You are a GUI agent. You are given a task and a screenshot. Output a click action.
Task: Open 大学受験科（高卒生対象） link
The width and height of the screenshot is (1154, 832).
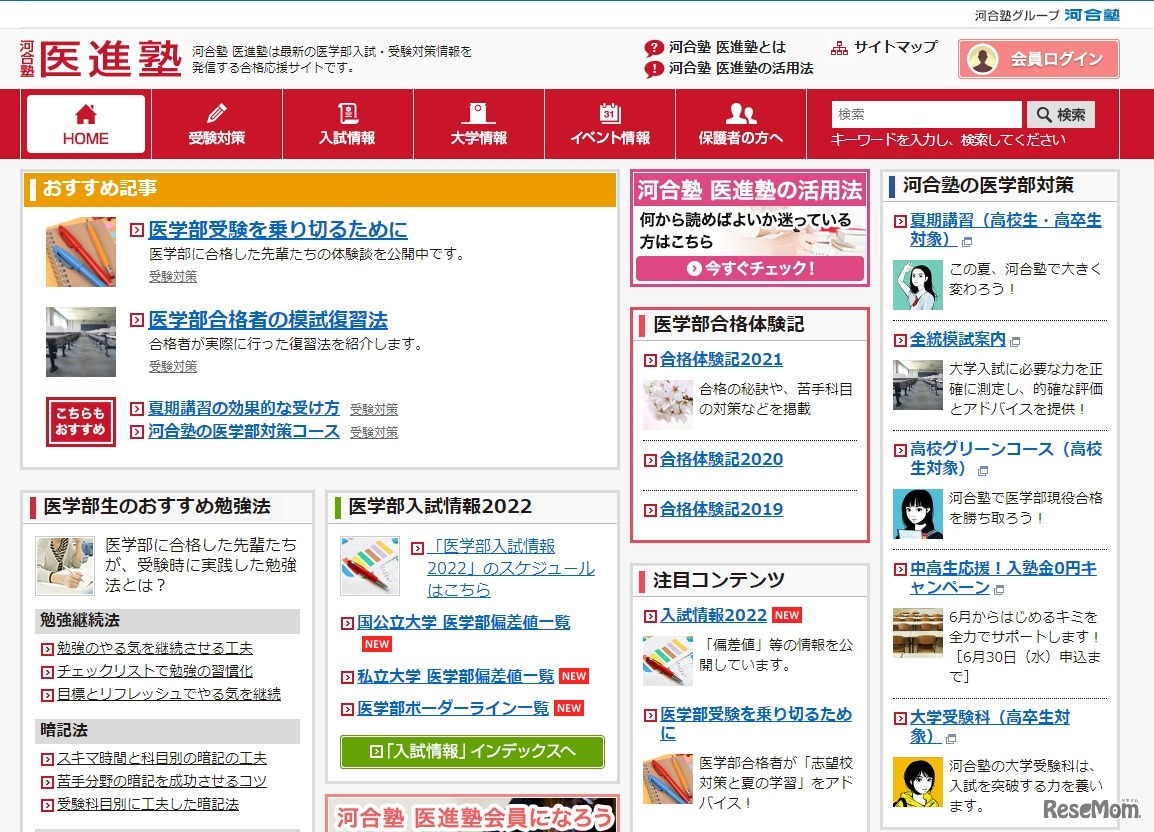[990, 726]
